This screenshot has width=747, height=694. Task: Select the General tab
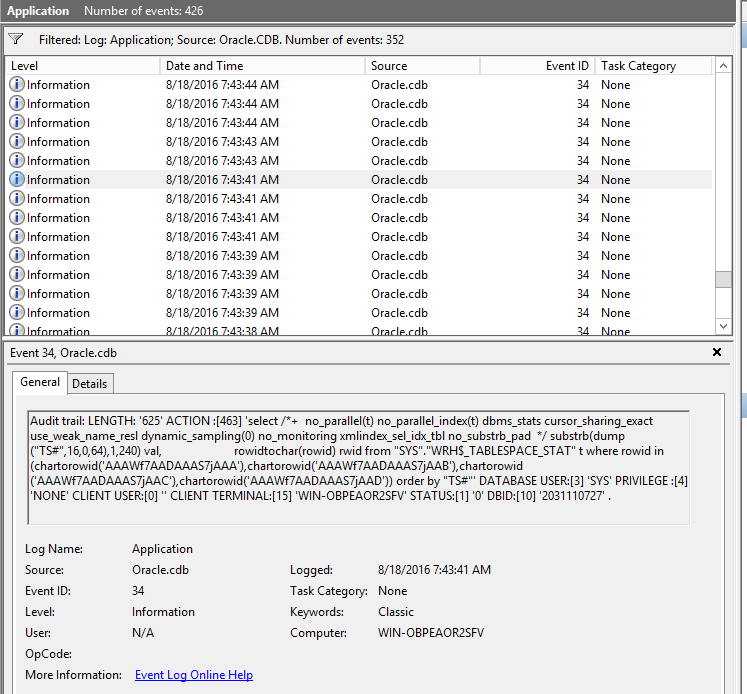(40, 382)
